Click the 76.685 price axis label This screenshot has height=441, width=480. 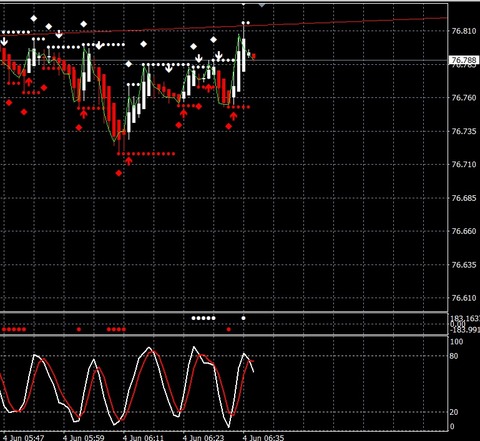[464, 198]
